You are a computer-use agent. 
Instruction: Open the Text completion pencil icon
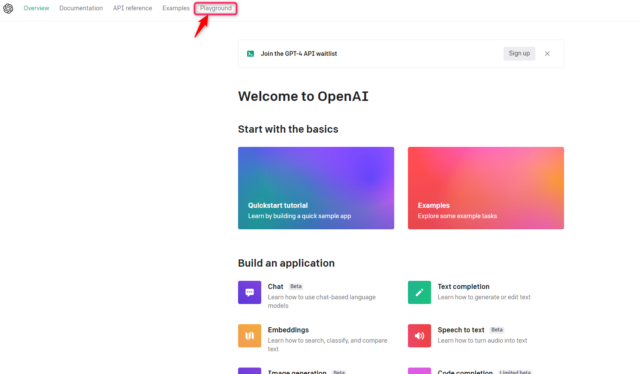[419, 292]
